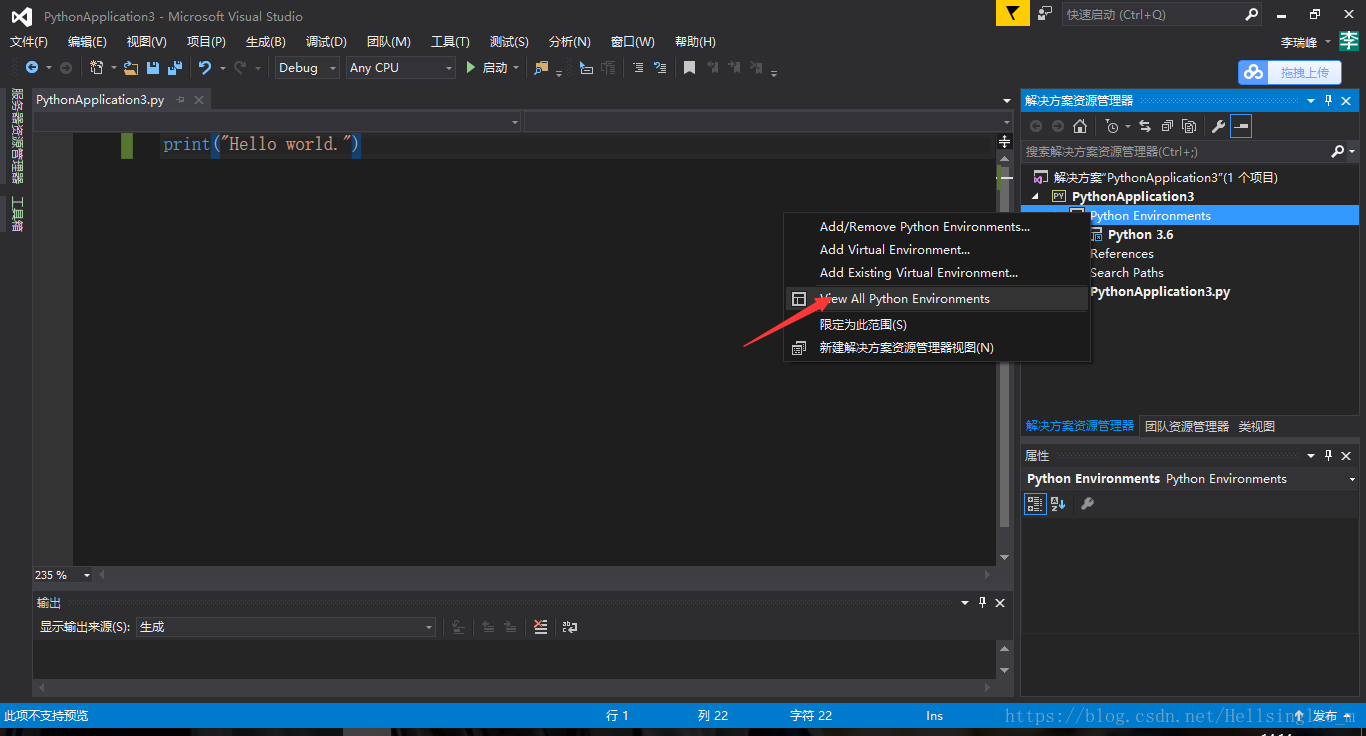Click the search icon in the Solution Explorer search box
1366x736 pixels.
click(x=1338, y=152)
